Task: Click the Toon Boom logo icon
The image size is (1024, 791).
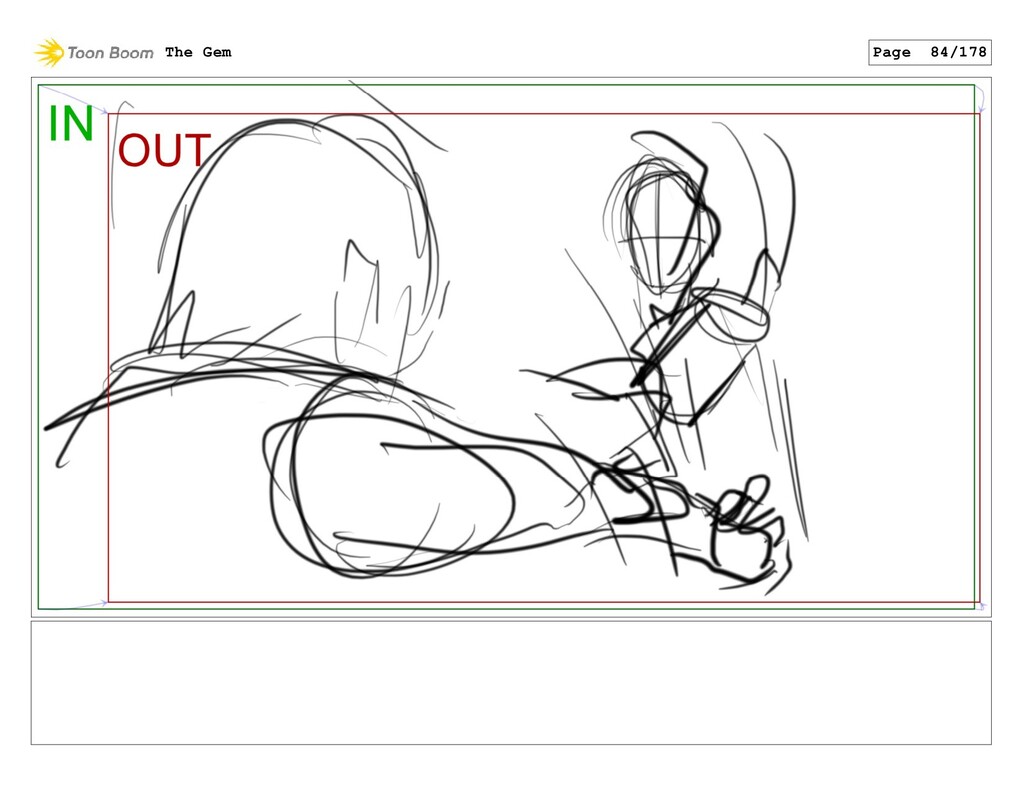Action: (x=50, y=52)
